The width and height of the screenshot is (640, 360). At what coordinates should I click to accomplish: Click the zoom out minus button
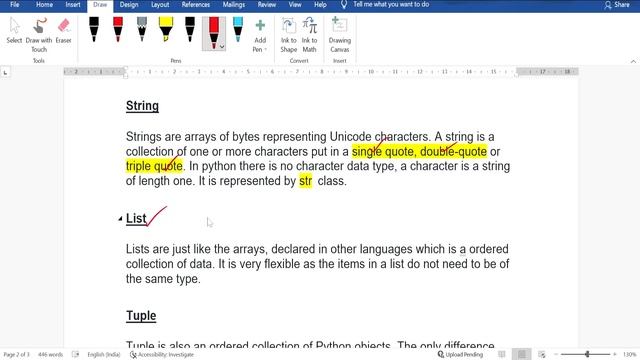pyautogui.click(x=556, y=355)
